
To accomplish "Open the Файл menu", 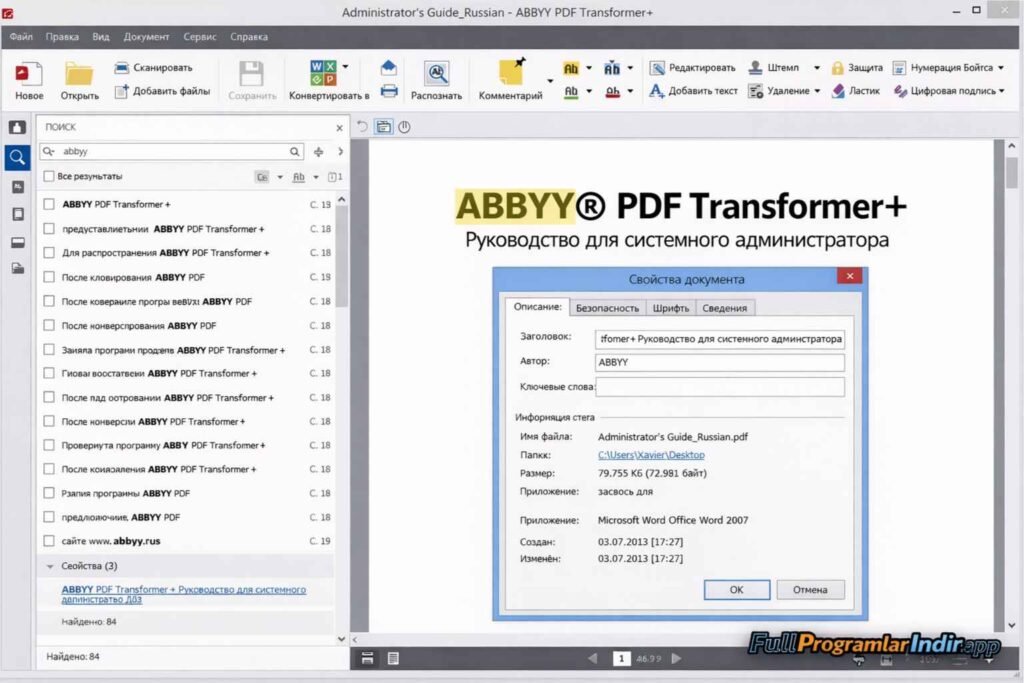I will point(21,36).
